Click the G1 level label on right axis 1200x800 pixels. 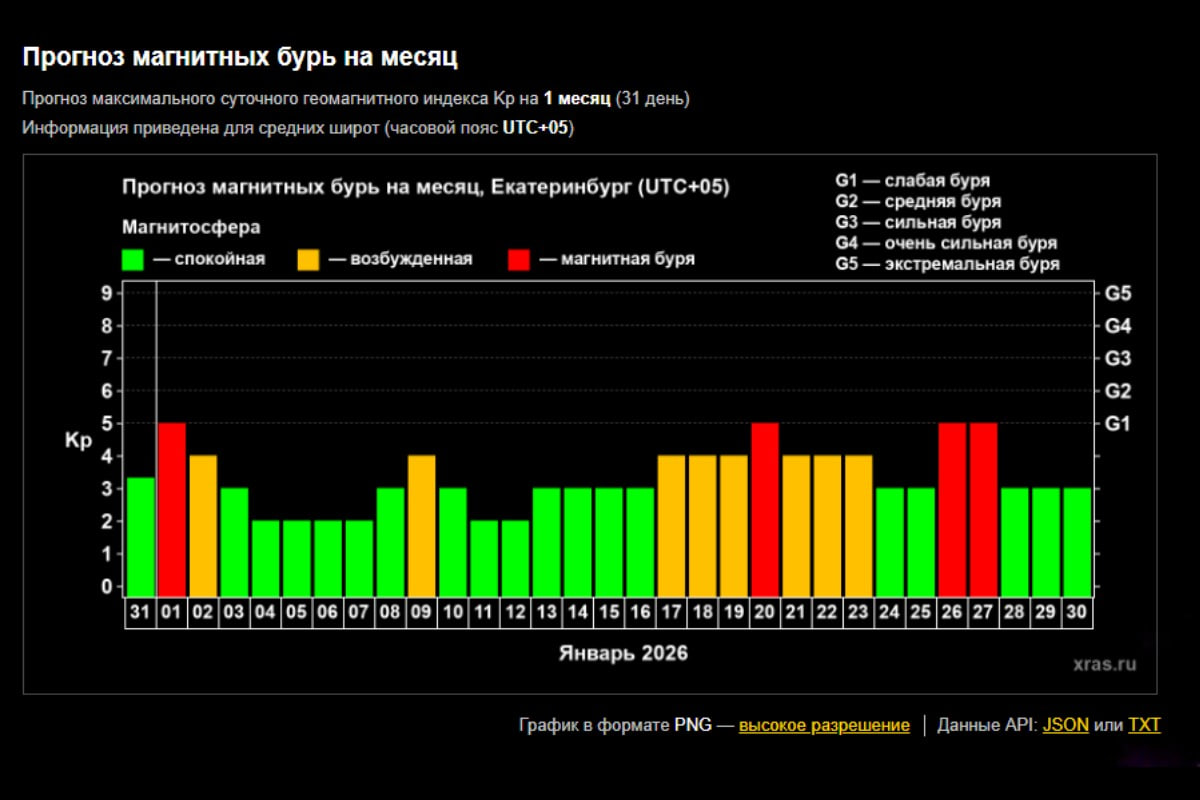coord(1118,424)
